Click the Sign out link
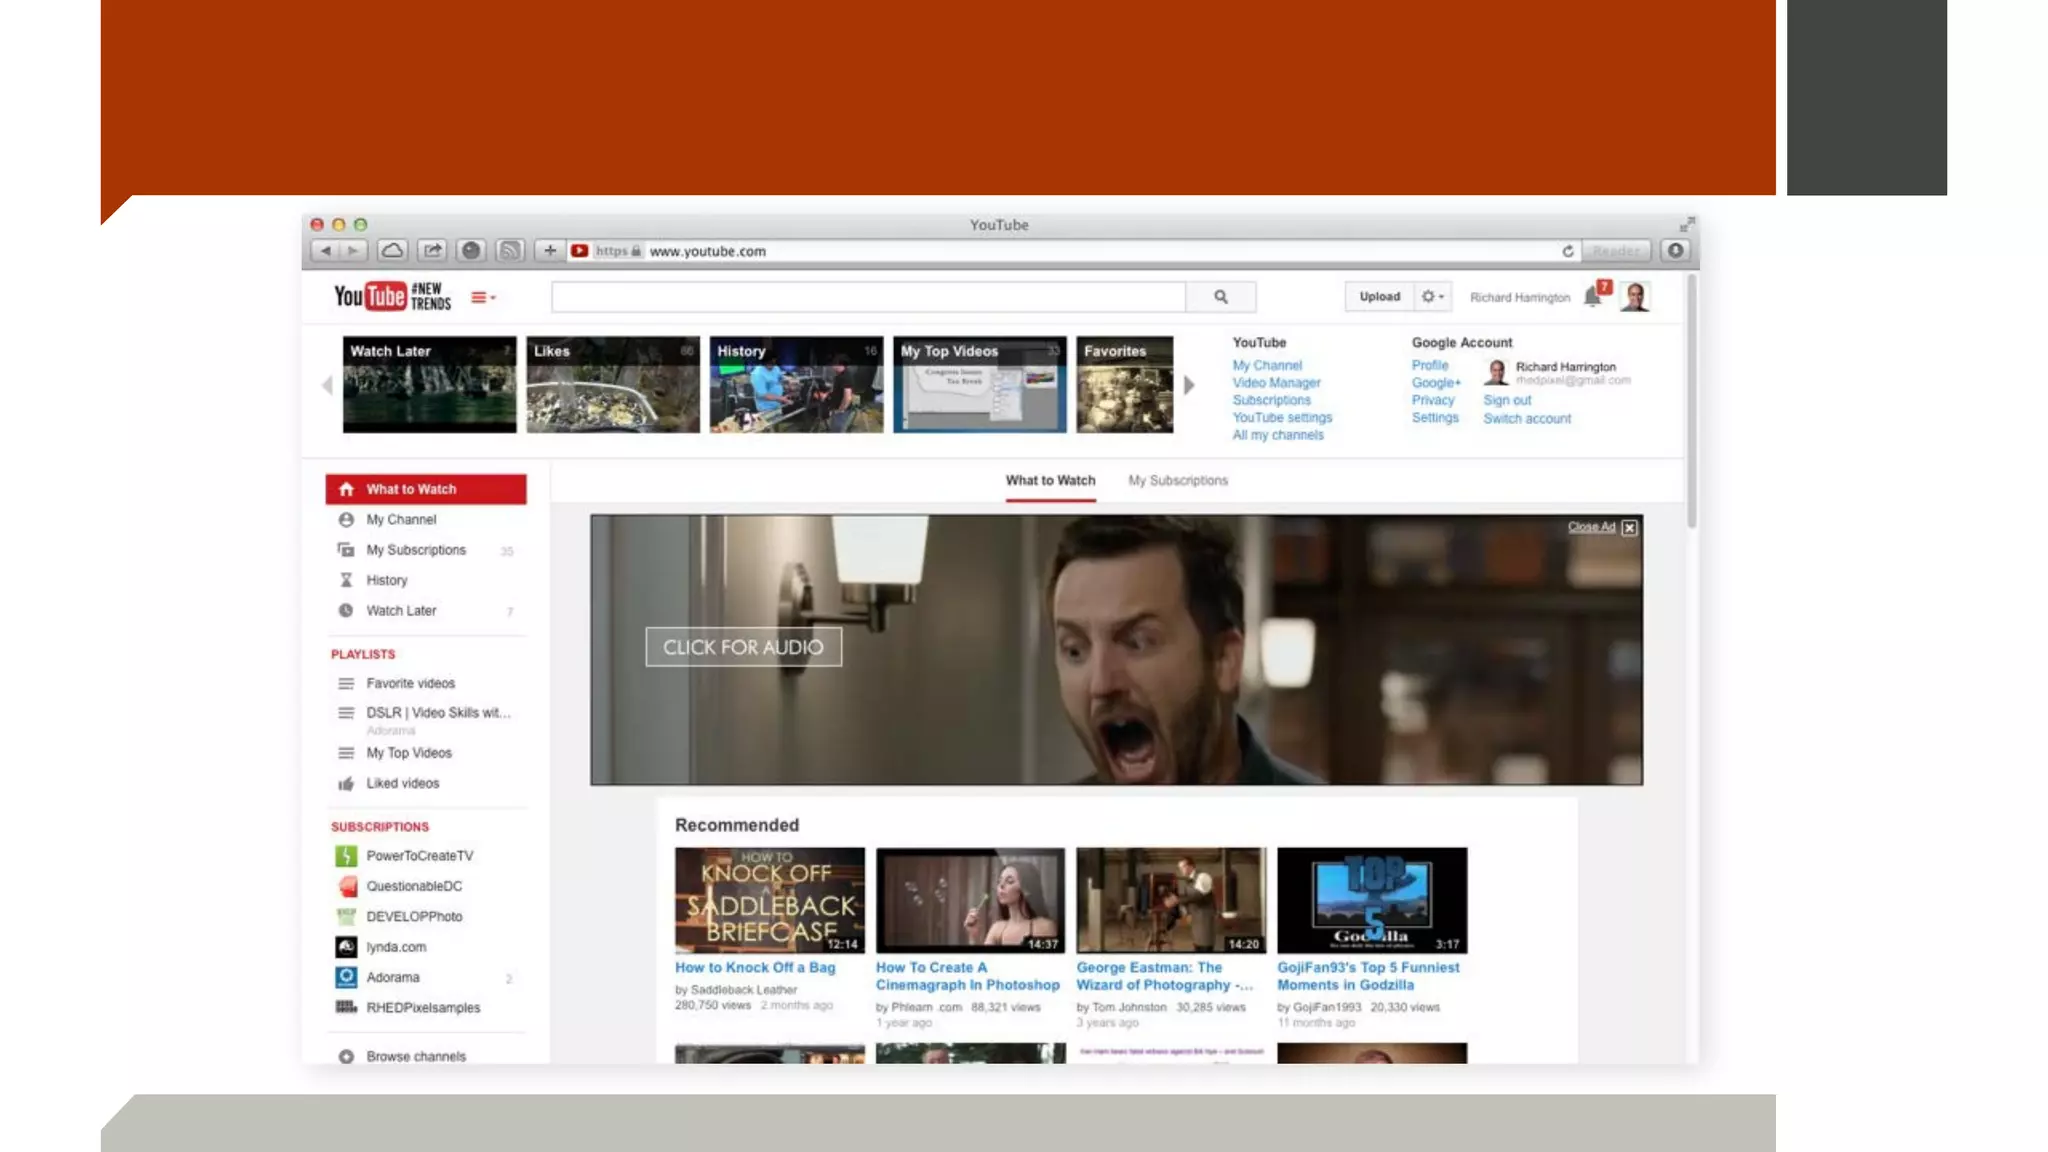2048x1152 pixels. click(1506, 400)
